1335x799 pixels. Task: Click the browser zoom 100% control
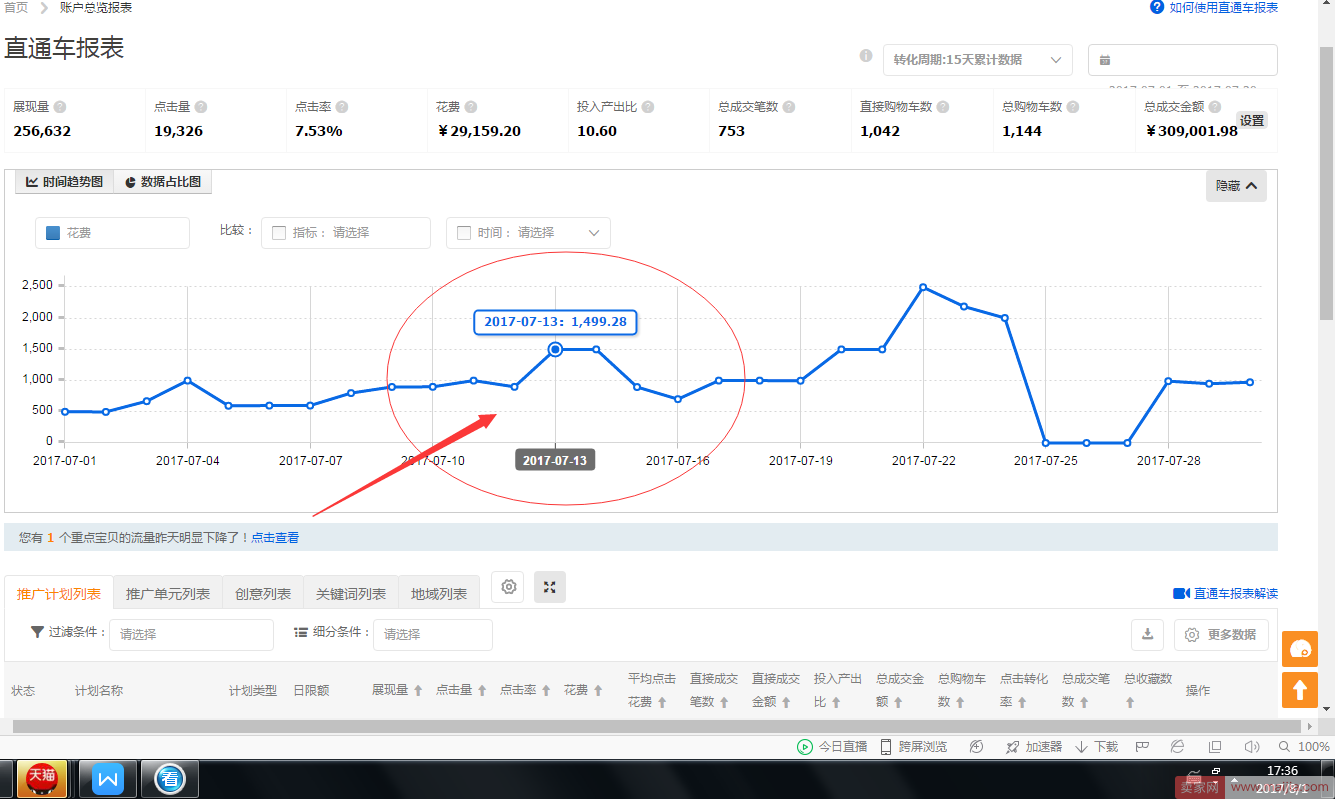point(1304,747)
